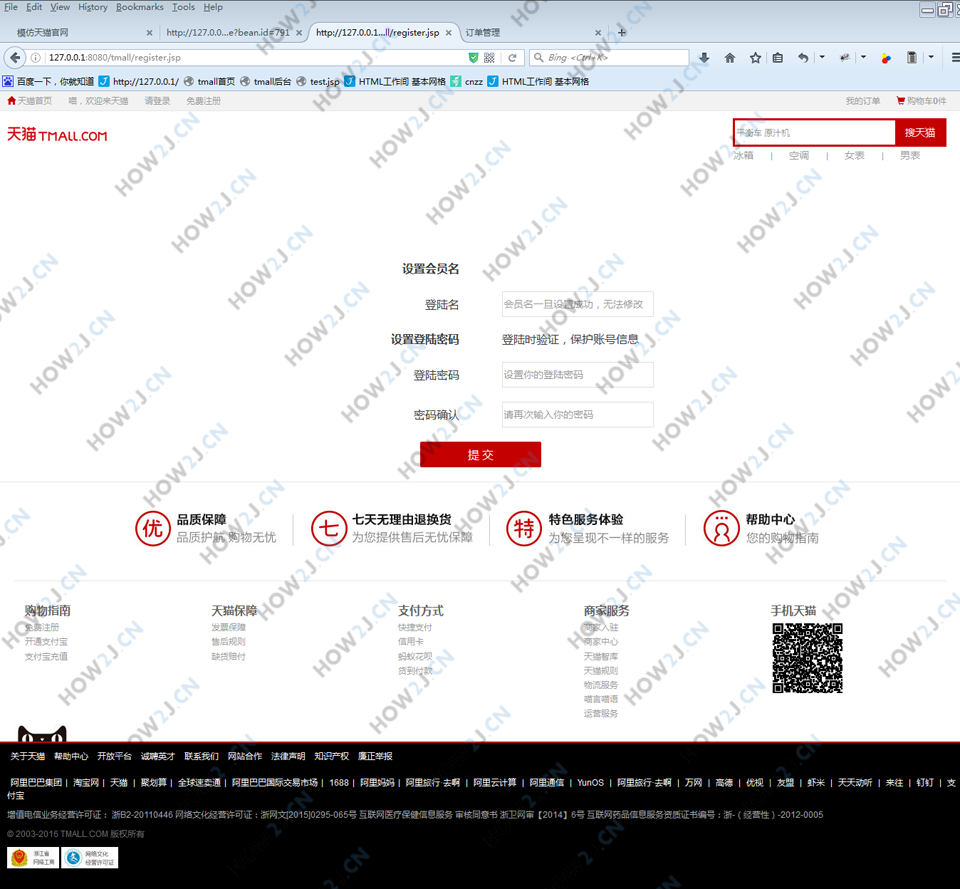Viewport: 960px width, 889px height.
Task: Close the 订单管理 tab
Action: [598, 33]
